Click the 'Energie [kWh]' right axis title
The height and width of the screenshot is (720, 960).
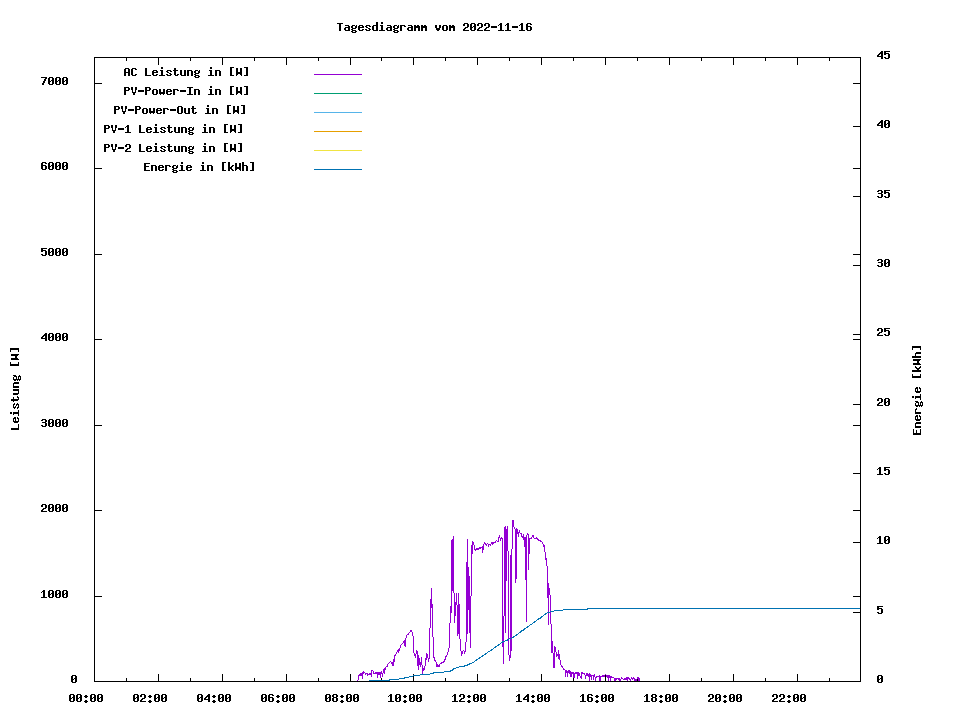[918, 390]
